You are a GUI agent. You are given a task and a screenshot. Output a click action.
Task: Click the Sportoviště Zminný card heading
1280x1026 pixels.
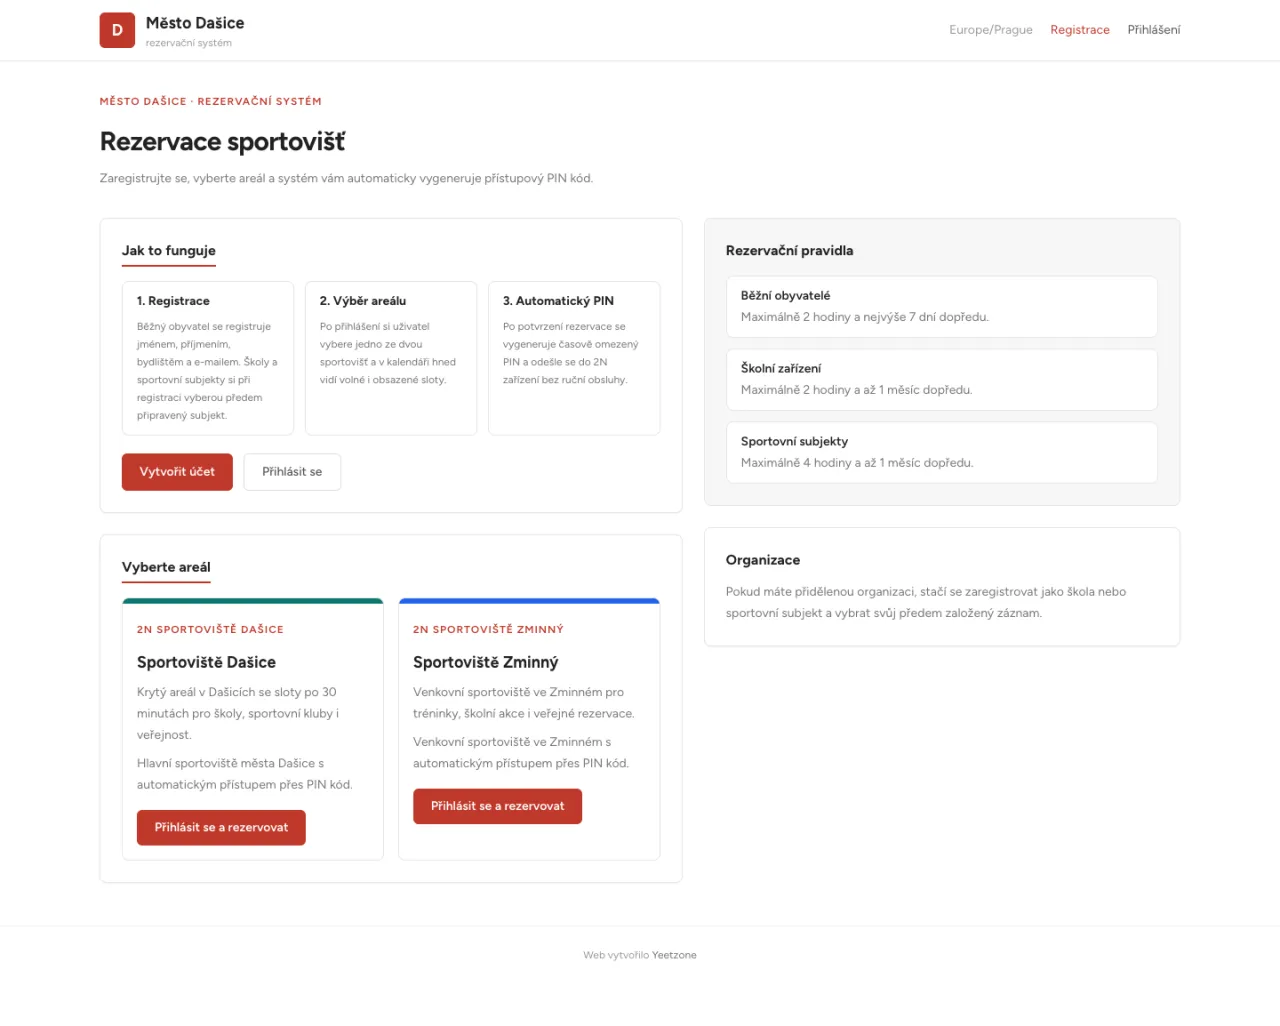[x=486, y=662]
